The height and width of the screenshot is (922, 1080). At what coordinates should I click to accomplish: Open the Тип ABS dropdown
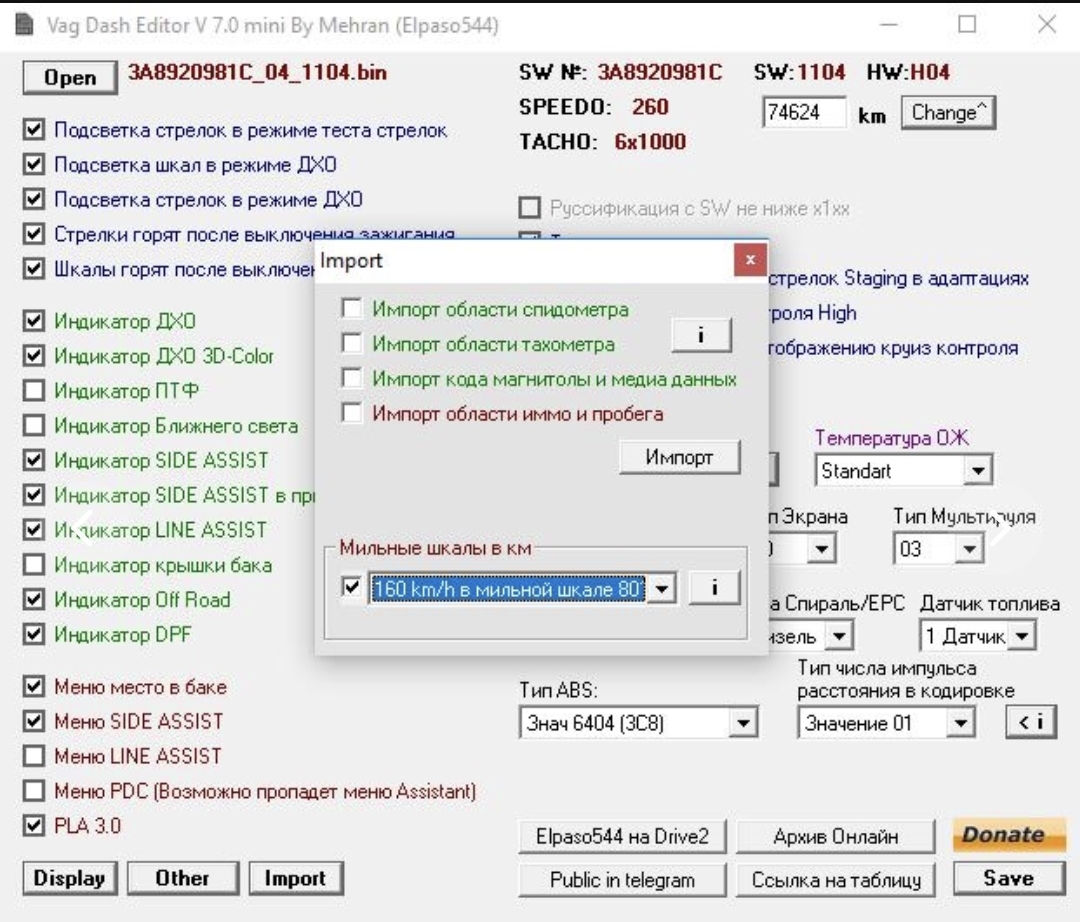(x=742, y=723)
